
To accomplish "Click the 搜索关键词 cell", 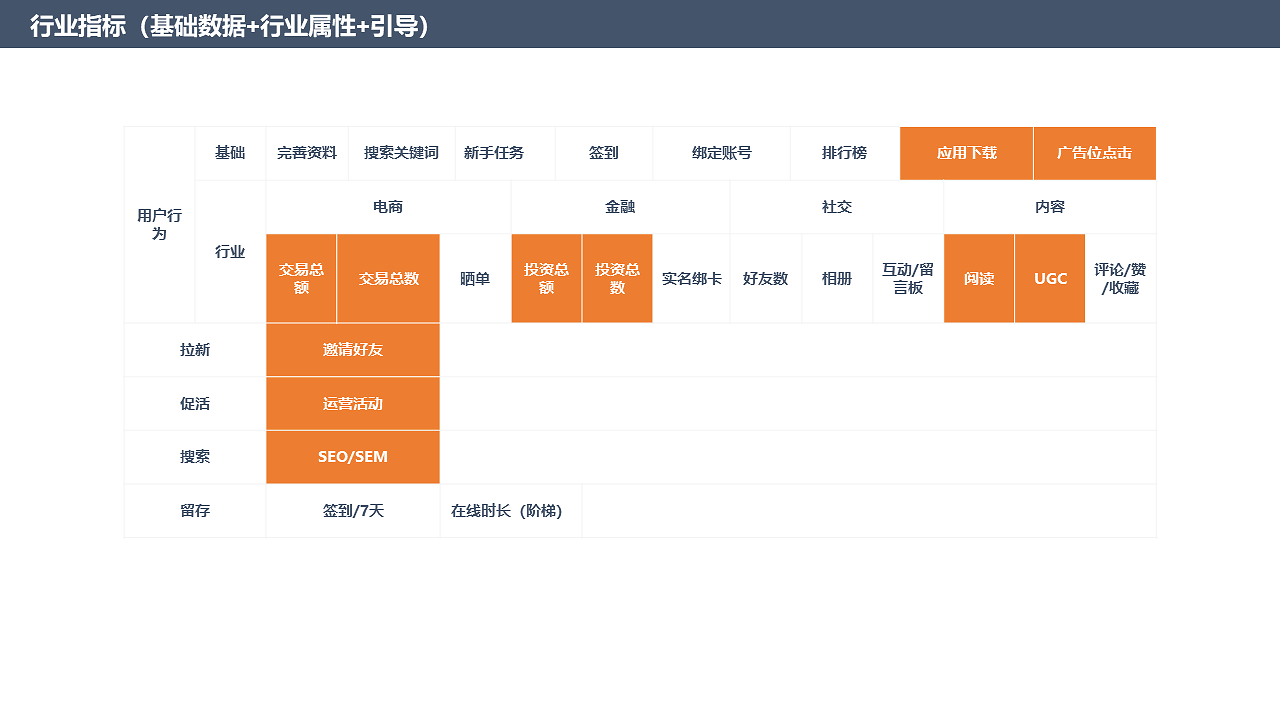I will point(401,153).
